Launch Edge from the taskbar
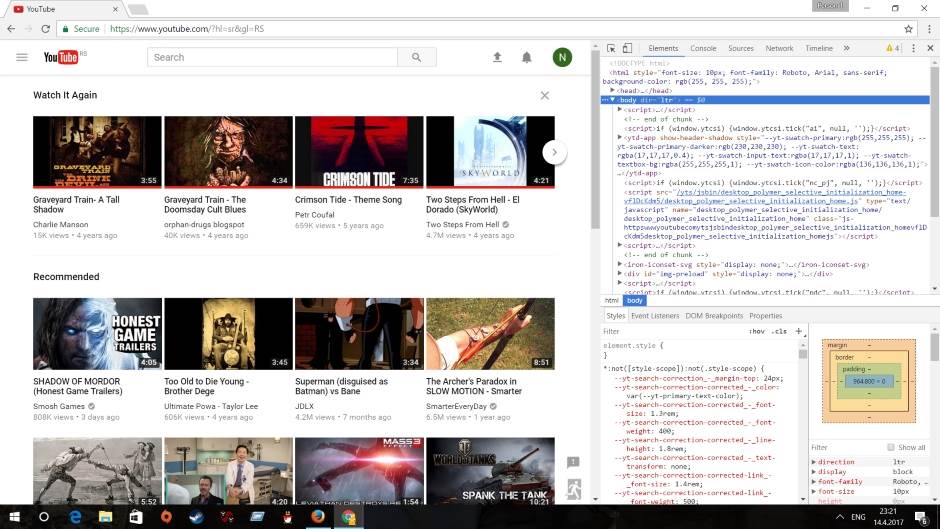 click(75, 516)
